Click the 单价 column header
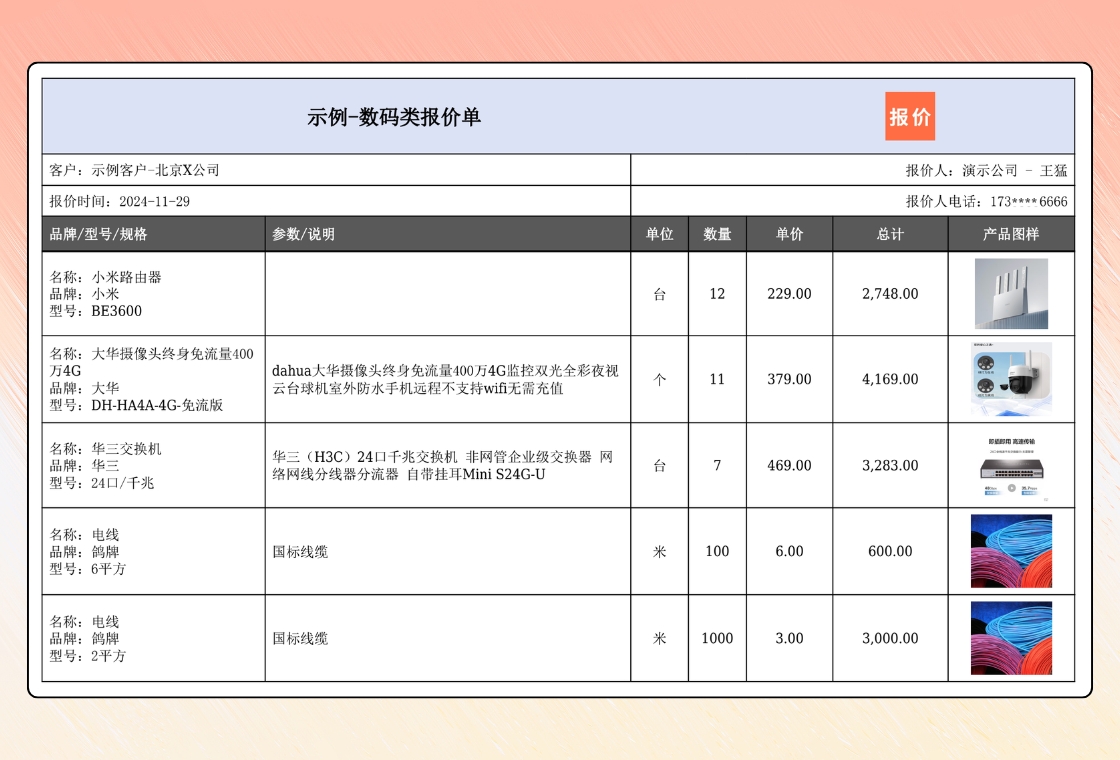This screenshot has height=760, width=1120. click(x=789, y=234)
